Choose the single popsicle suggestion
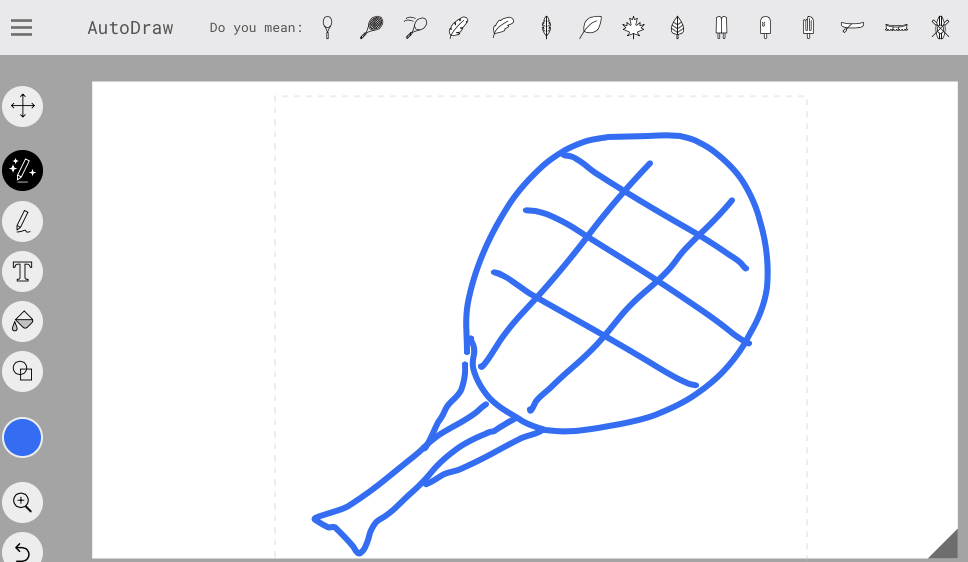Image resolution: width=968 pixels, height=562 pixels. pos(765,27)
